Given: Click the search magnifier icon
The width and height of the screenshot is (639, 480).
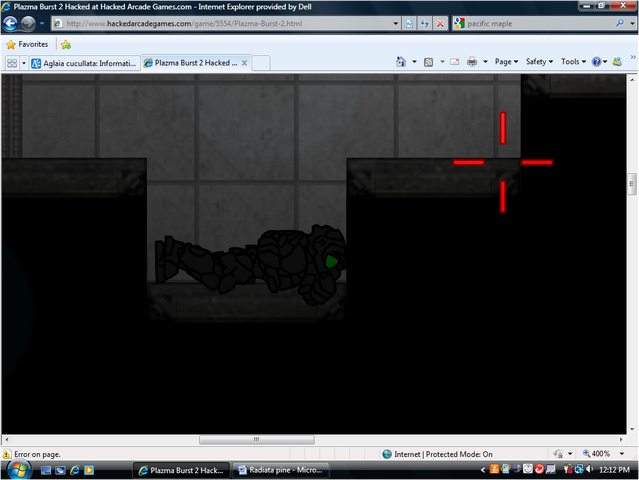Looking at the screenshot, I should (x=620, y=23).
